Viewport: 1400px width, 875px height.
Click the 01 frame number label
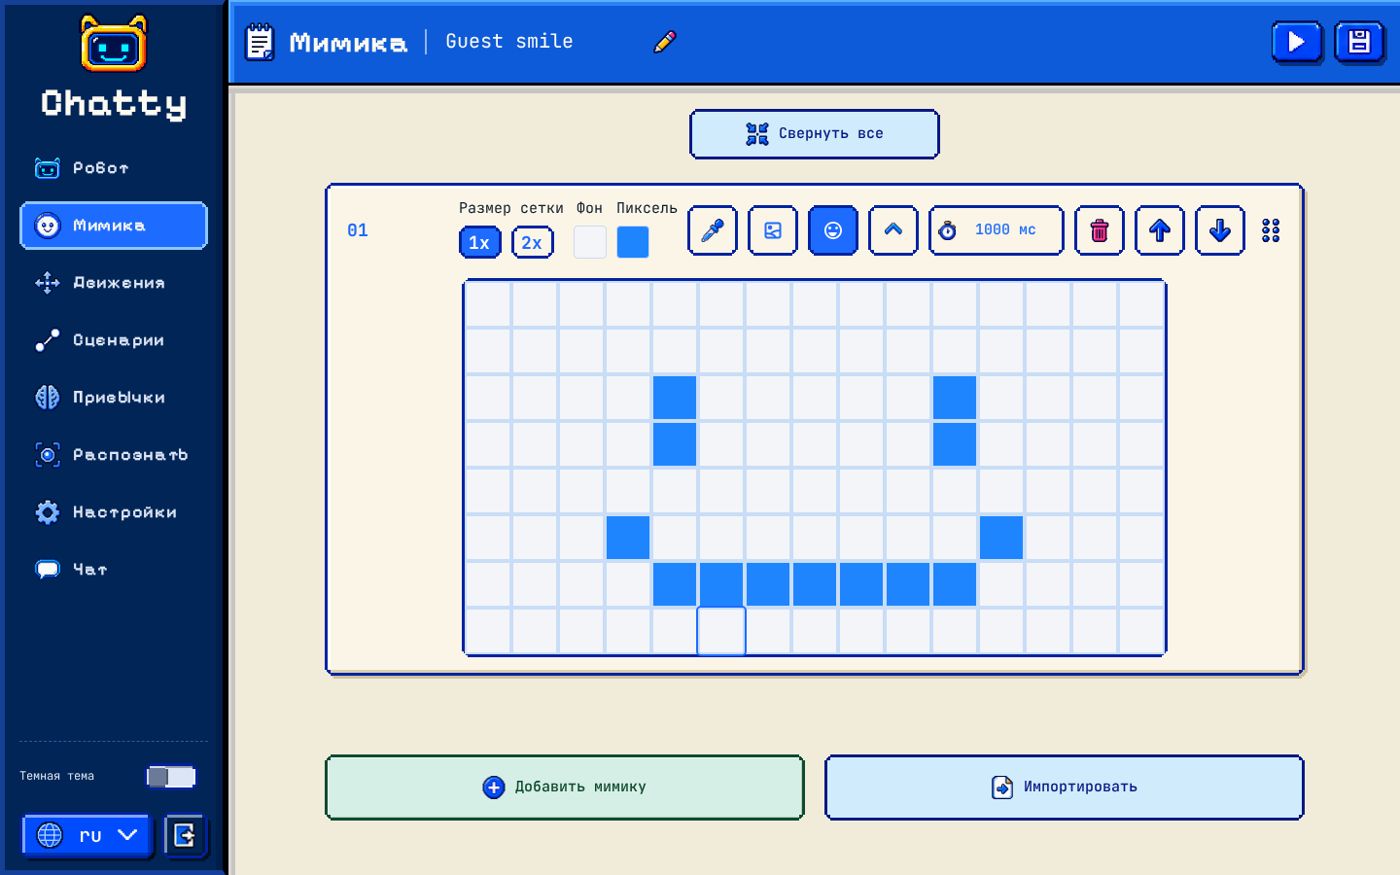coord(357,230)
